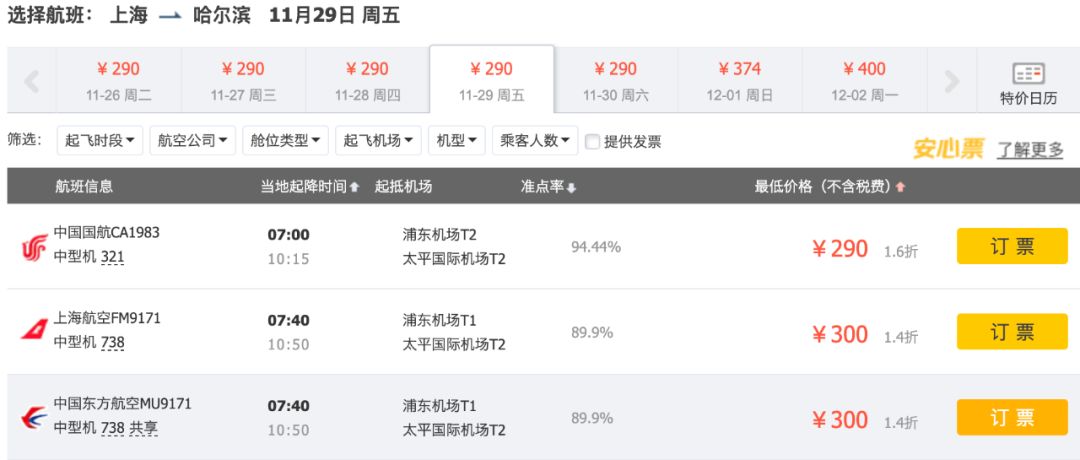Open the 乘客人数 dropdown
Screen dimensions: 1080x460
(535, 140)
